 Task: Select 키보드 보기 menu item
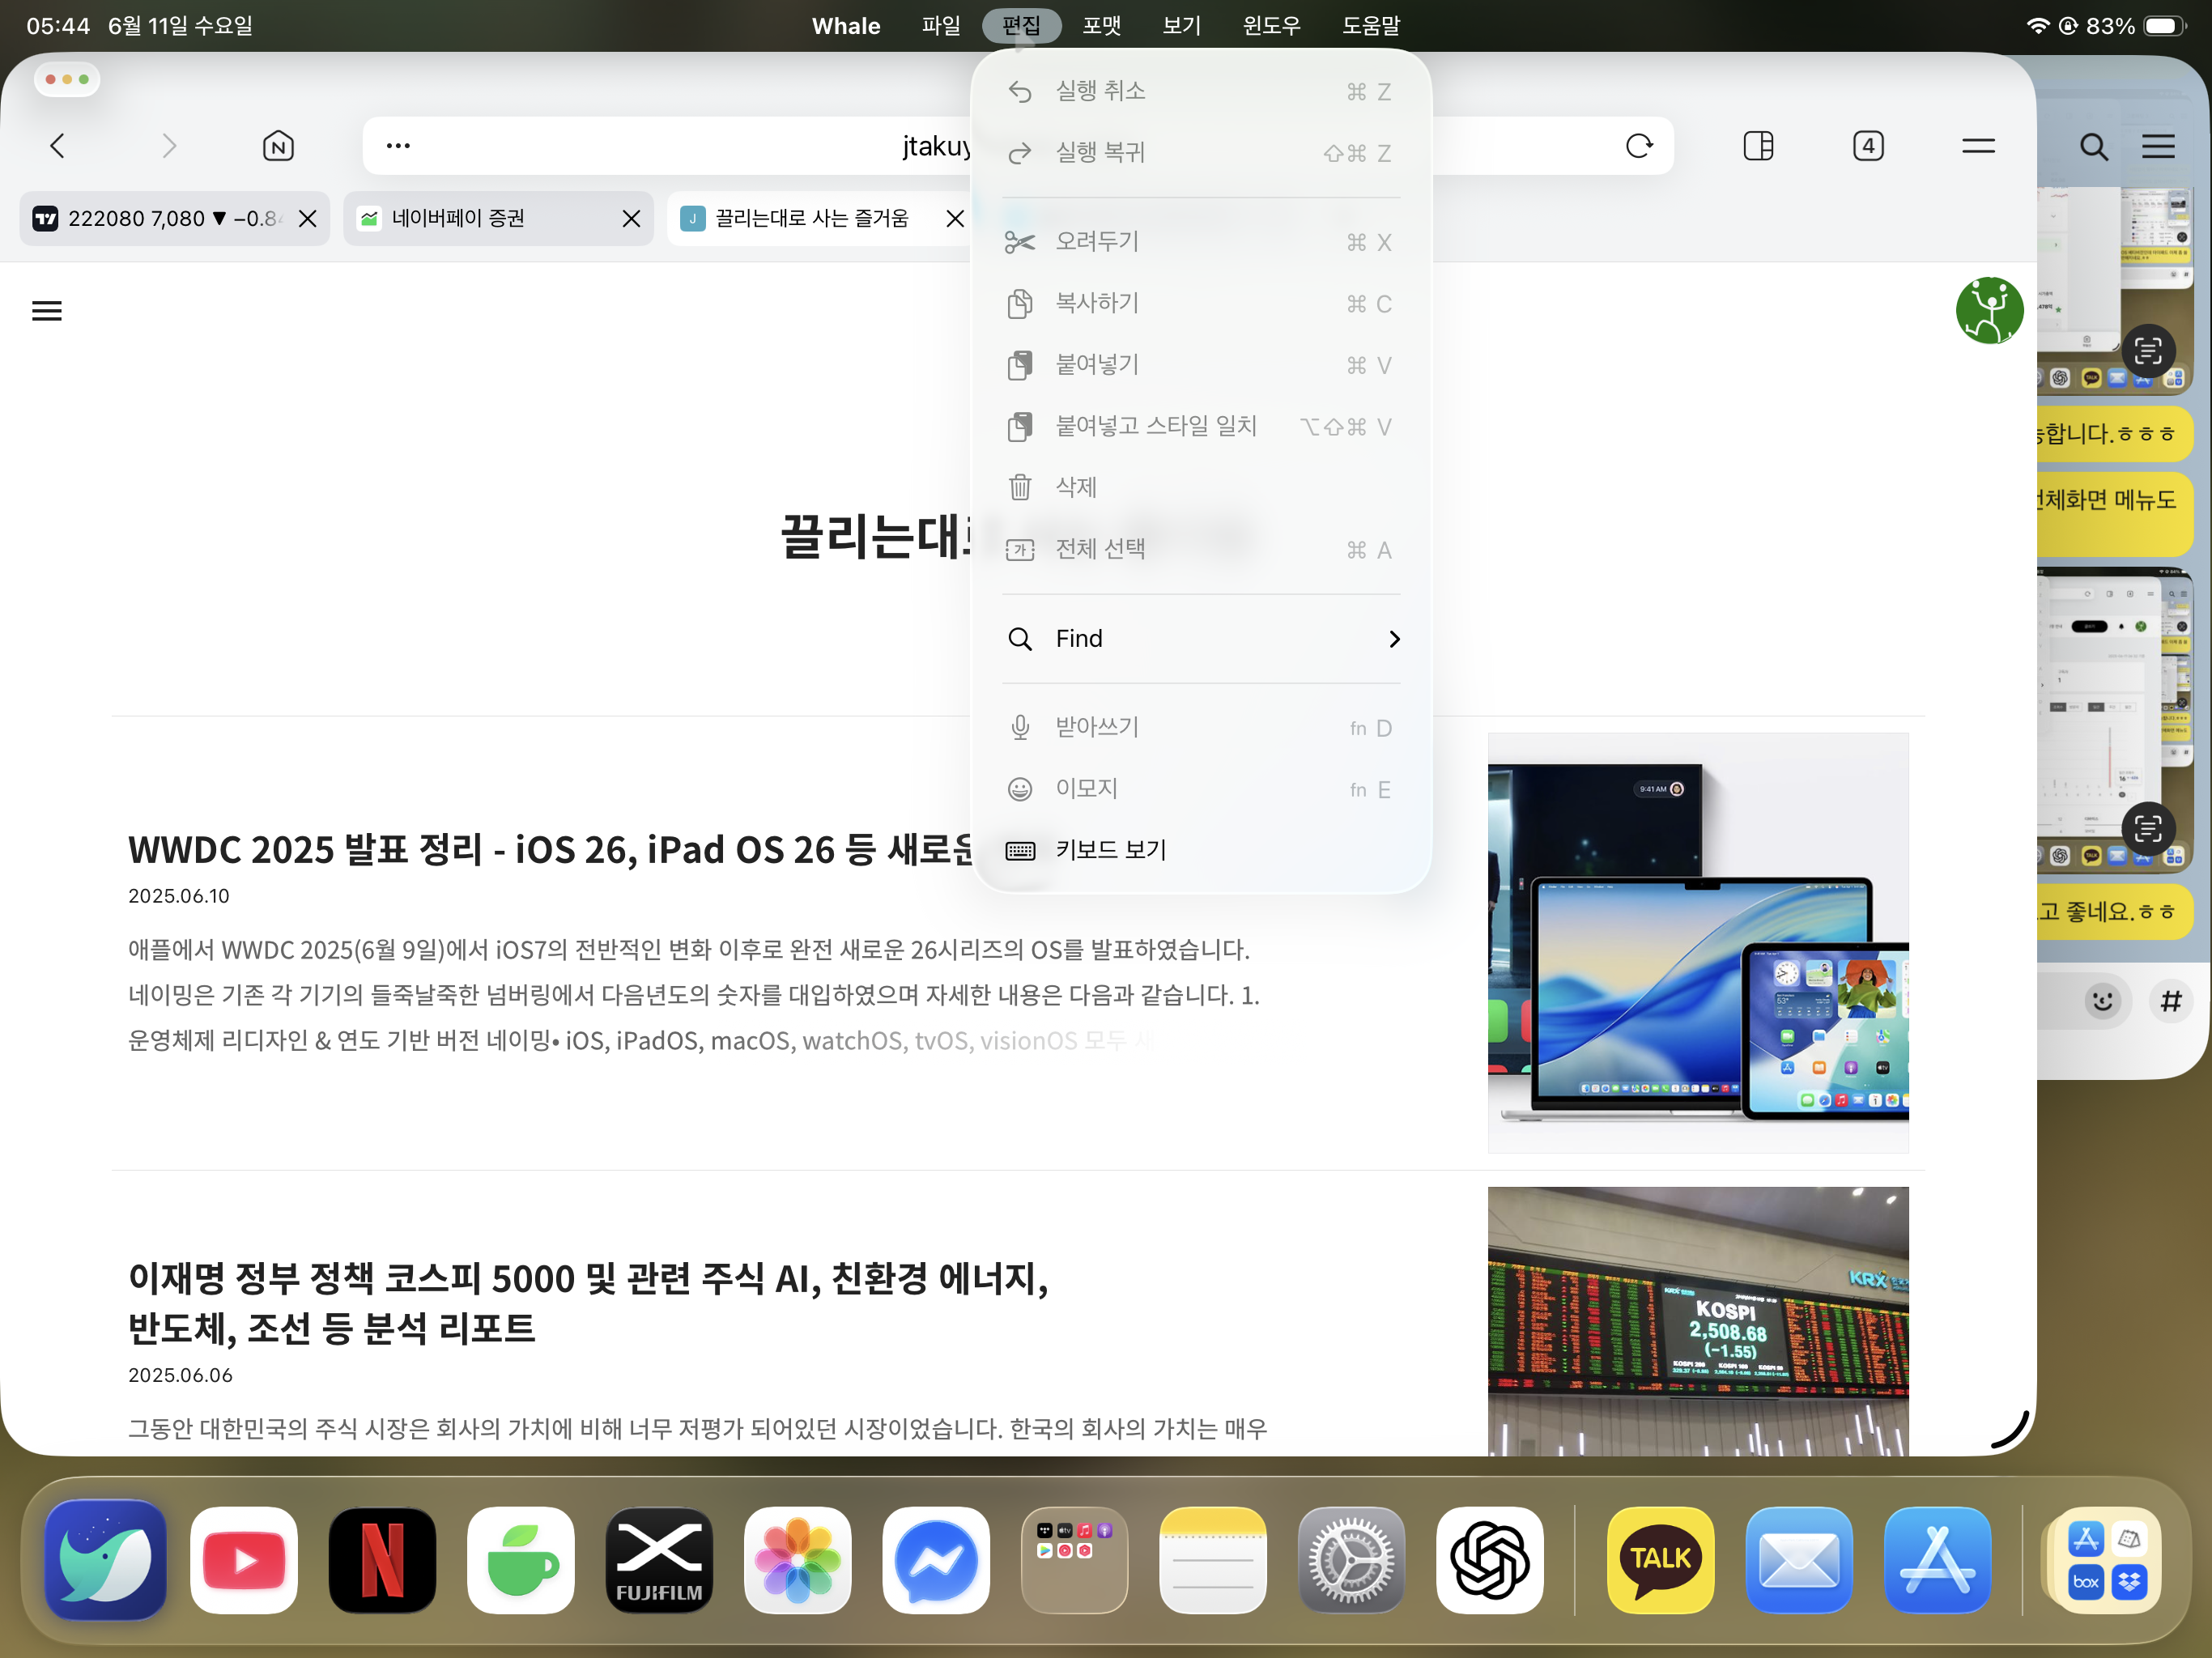click(x=1110, y=850)
